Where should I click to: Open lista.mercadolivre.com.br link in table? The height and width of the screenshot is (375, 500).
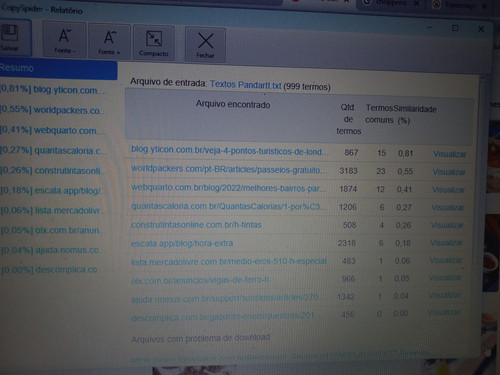click(x=229, y=262)
